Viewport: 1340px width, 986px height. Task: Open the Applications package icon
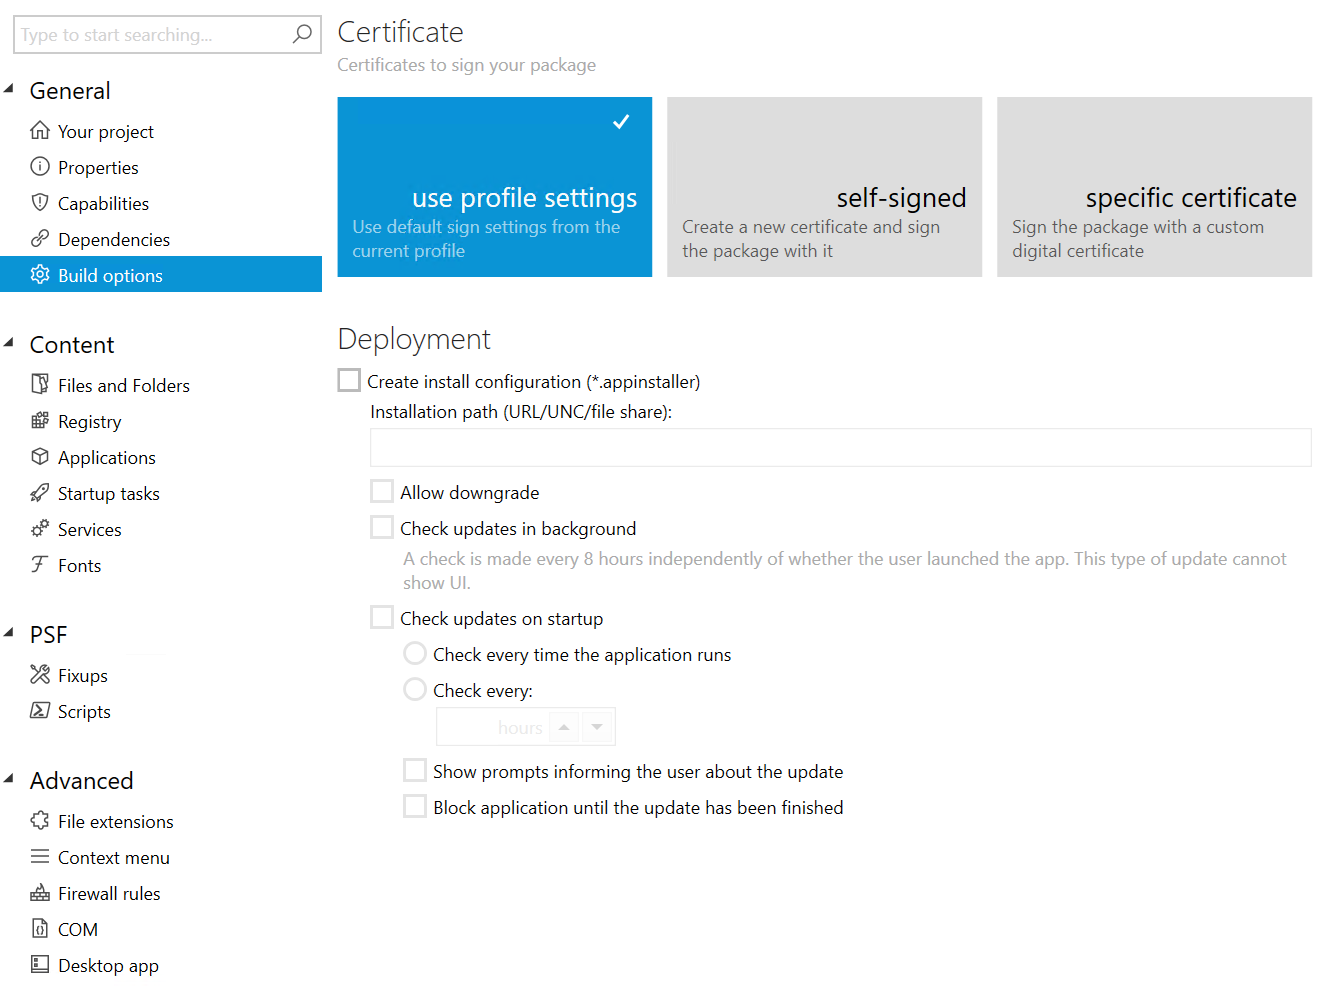tap(39, 457)
